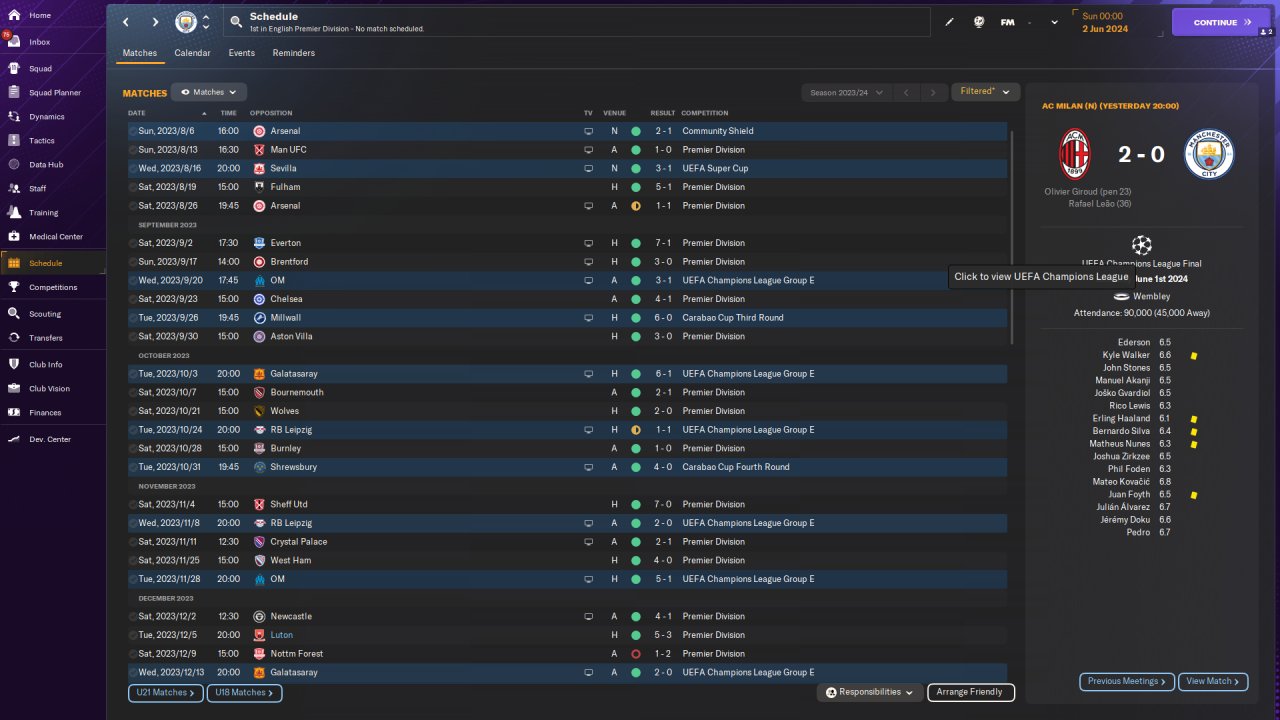Click Arrange Friendly button
This screenshot has width=1280, height=720.
click(x=971, y=692)
